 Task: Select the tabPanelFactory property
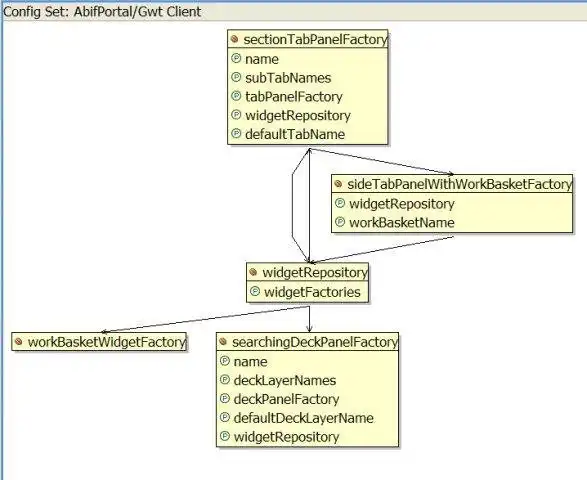tap(294, 97)
